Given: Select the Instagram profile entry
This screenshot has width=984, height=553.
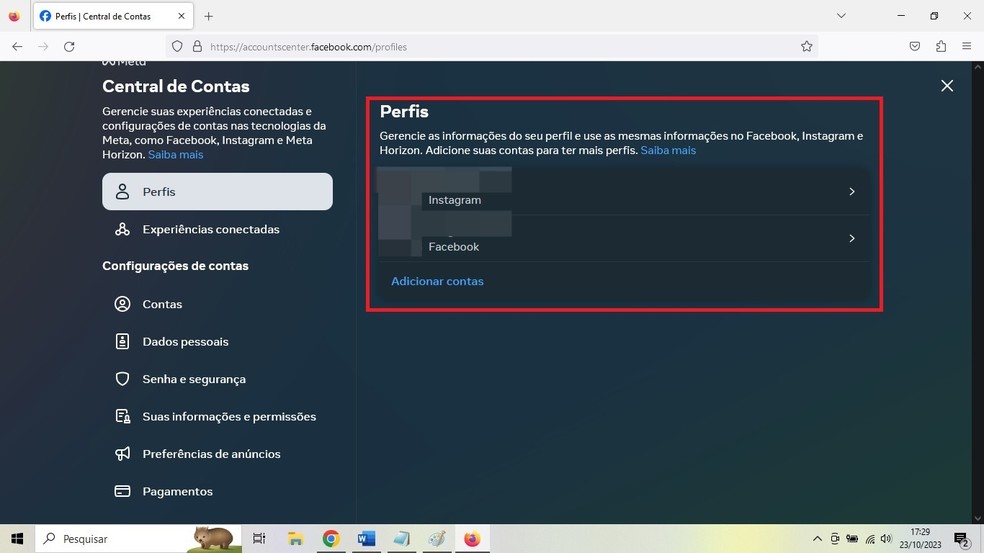Looking at the screenshot, I should click(x=624, y=191).
